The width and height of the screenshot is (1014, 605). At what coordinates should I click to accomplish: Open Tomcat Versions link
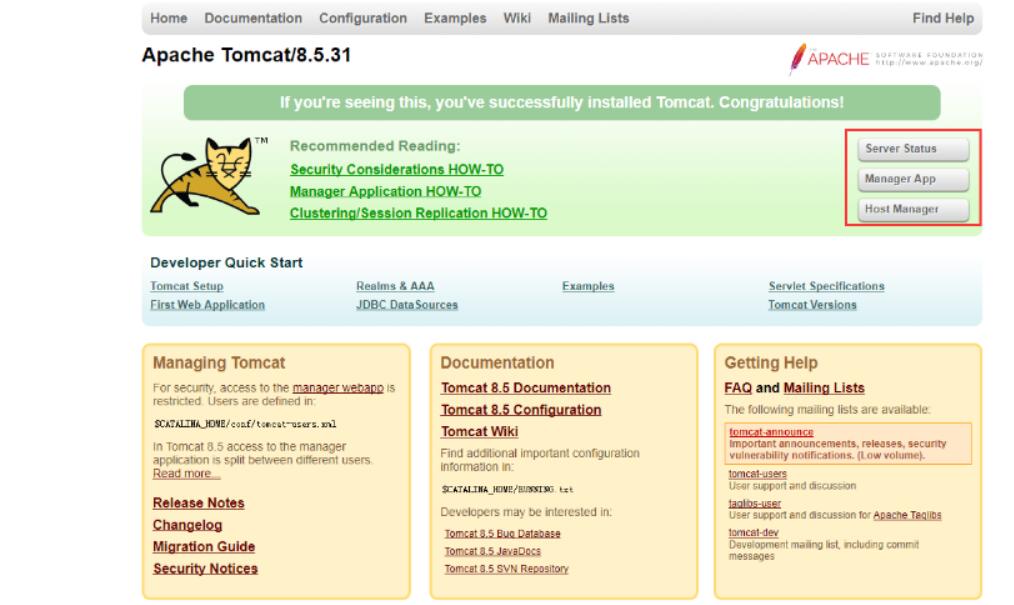812,304
